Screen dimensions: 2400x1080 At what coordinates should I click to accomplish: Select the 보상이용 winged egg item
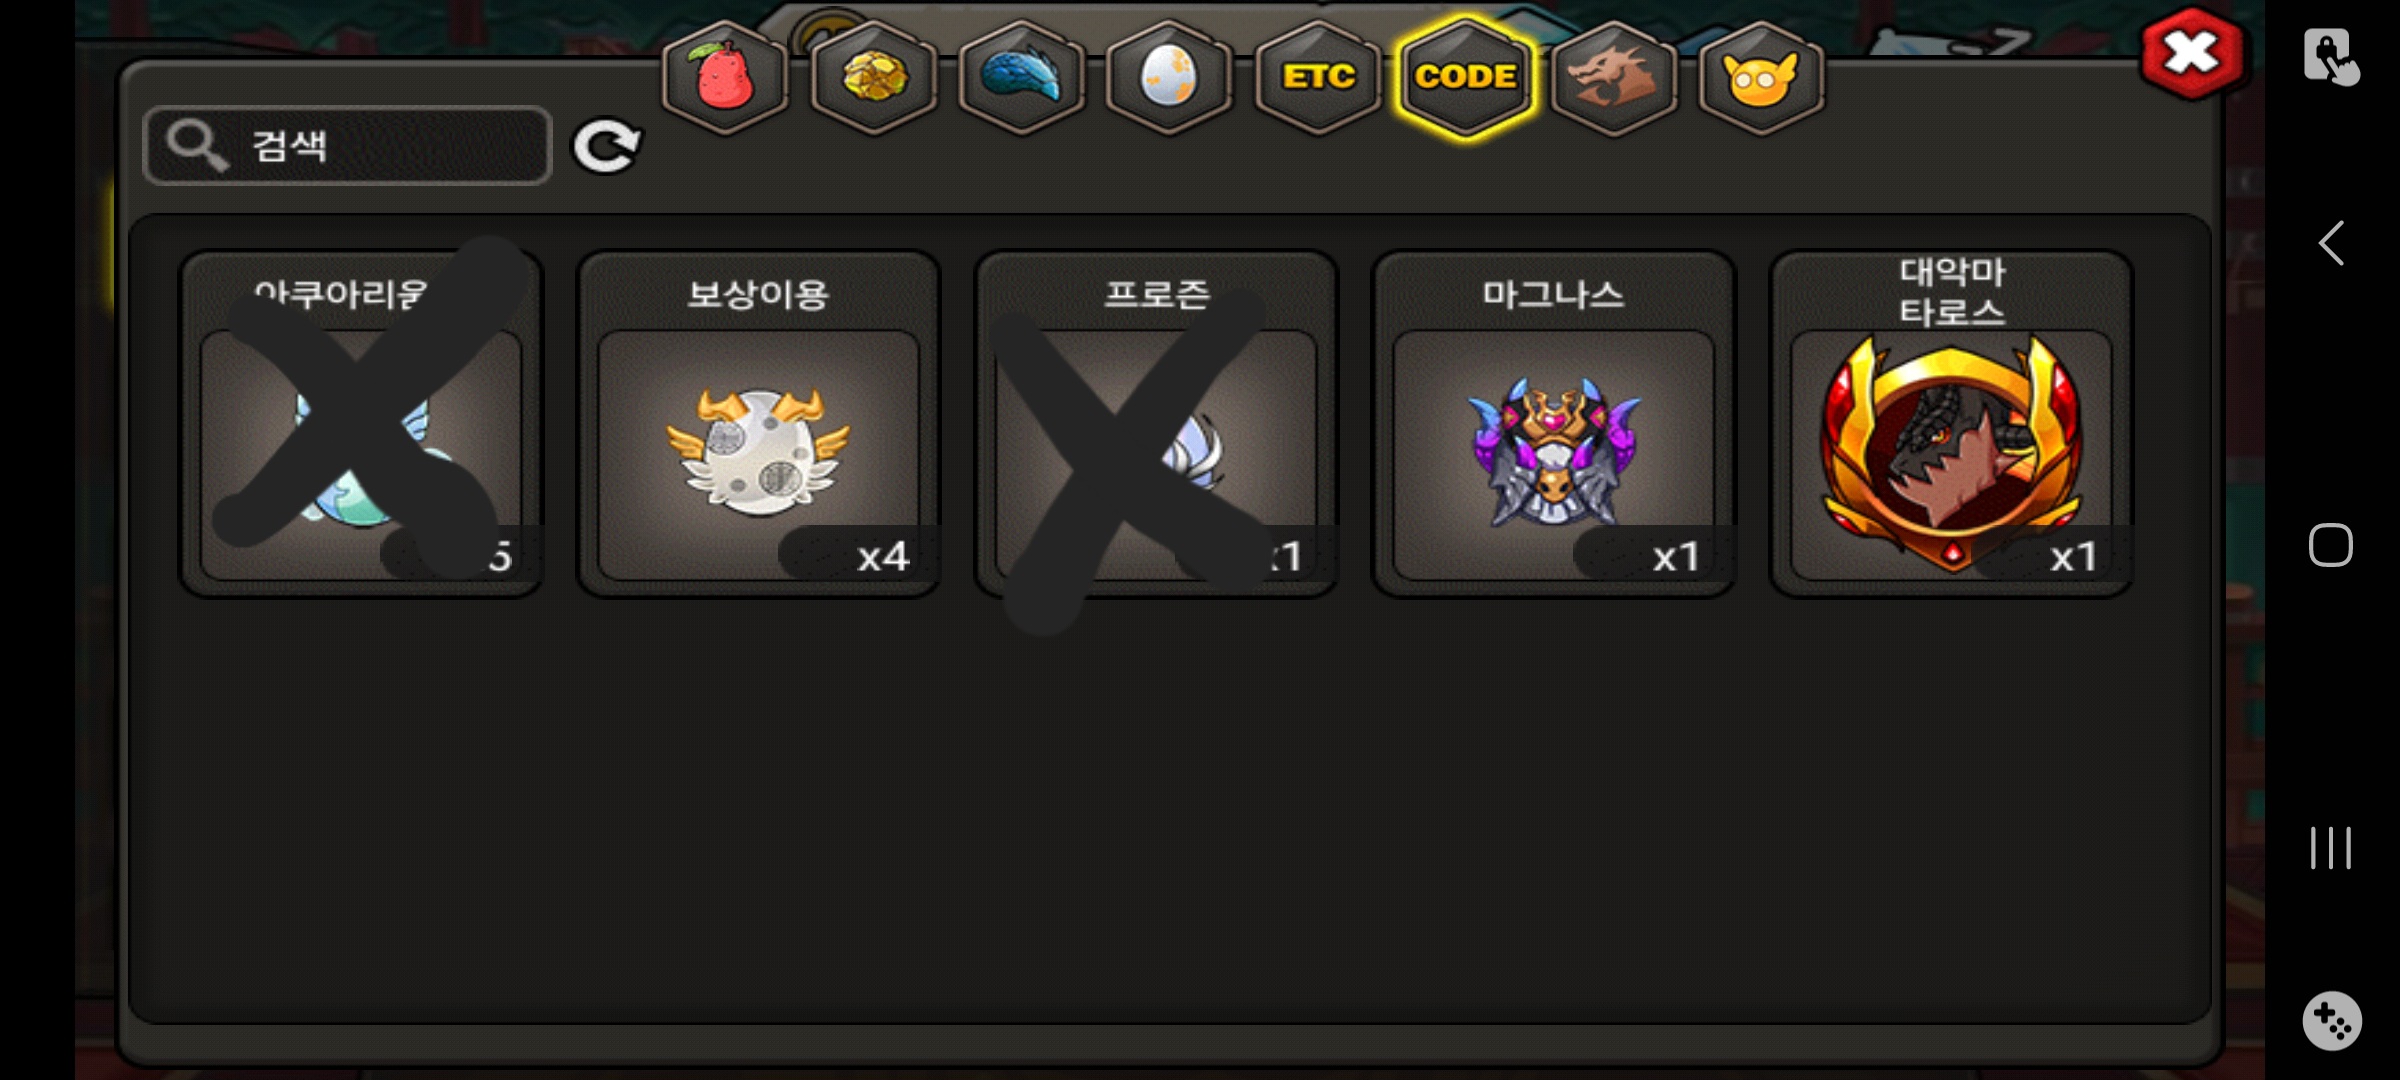click(758, 424)
